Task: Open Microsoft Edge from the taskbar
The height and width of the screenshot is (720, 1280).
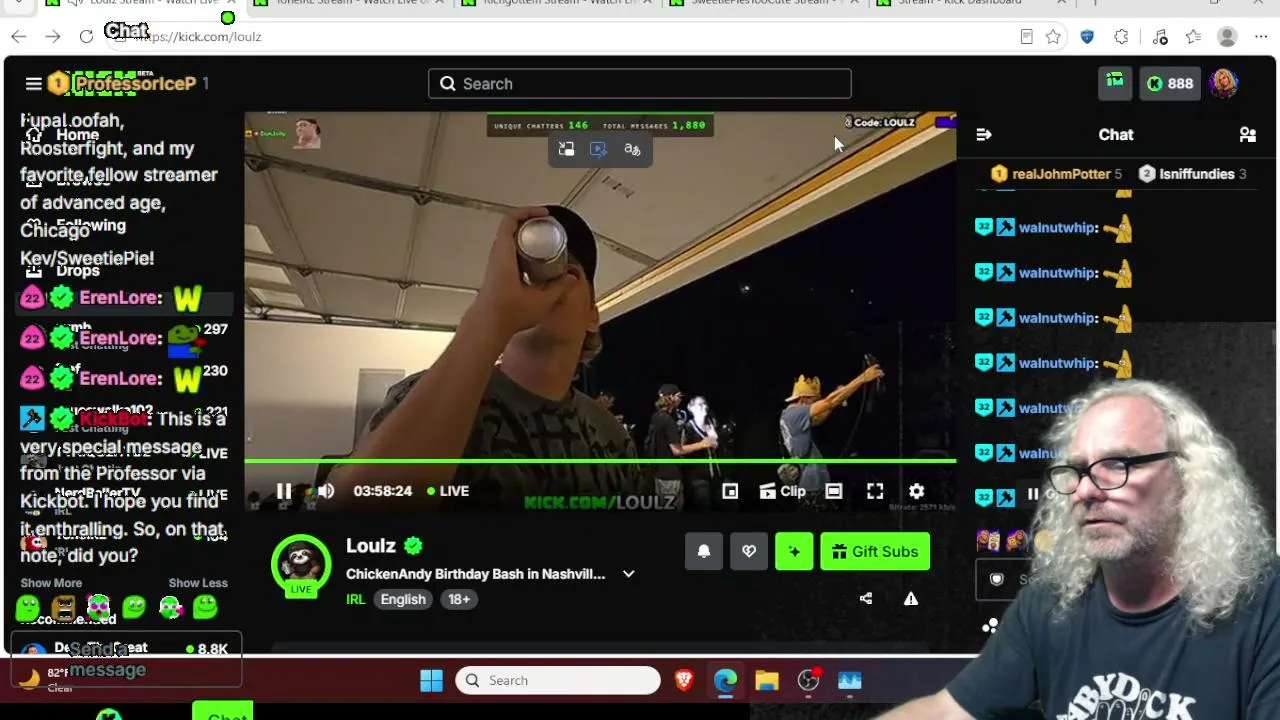Action: point(725,681)
